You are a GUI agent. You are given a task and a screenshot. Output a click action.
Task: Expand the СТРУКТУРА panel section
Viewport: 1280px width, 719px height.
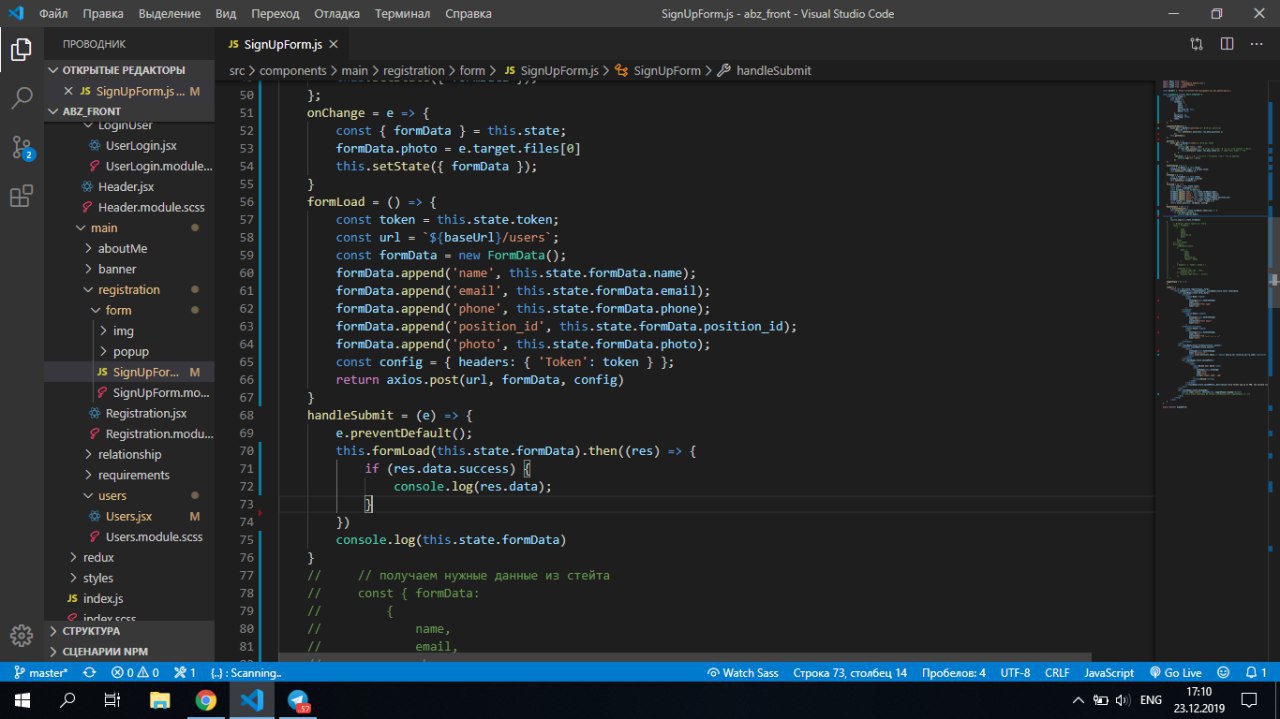(x=91, y=631)
